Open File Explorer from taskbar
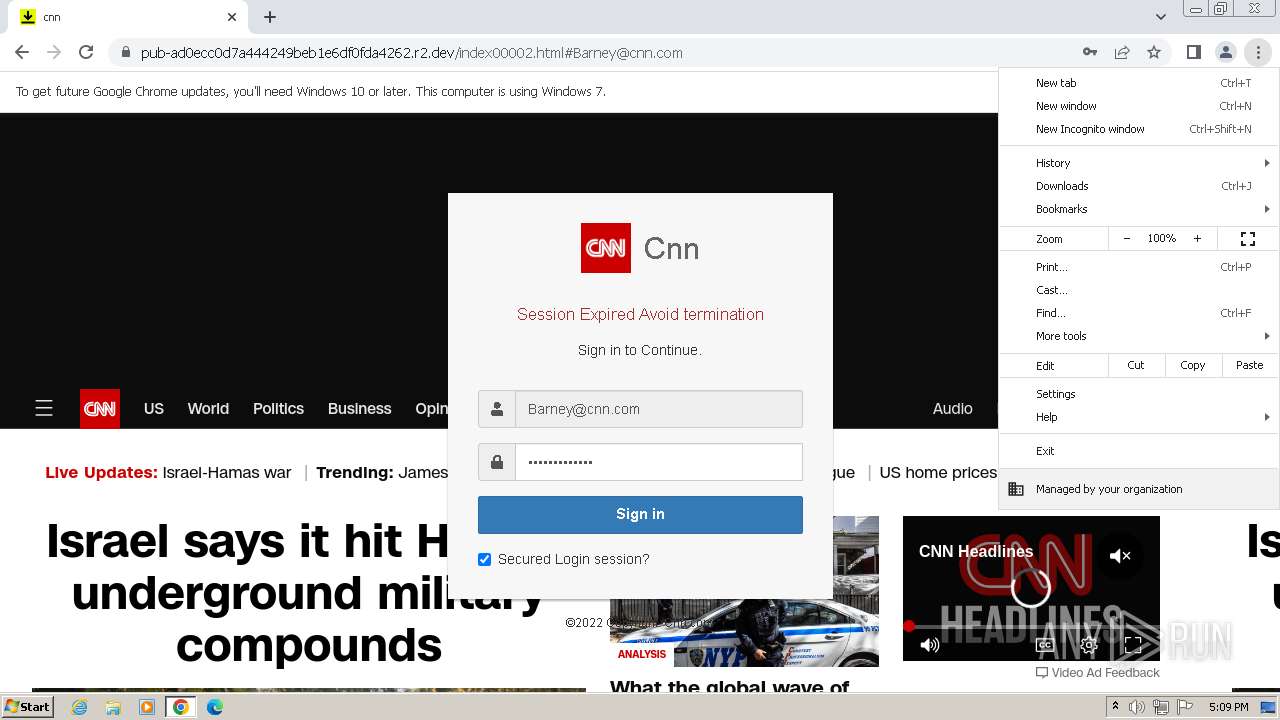The image size is (1280, 720). pos(113,707)
